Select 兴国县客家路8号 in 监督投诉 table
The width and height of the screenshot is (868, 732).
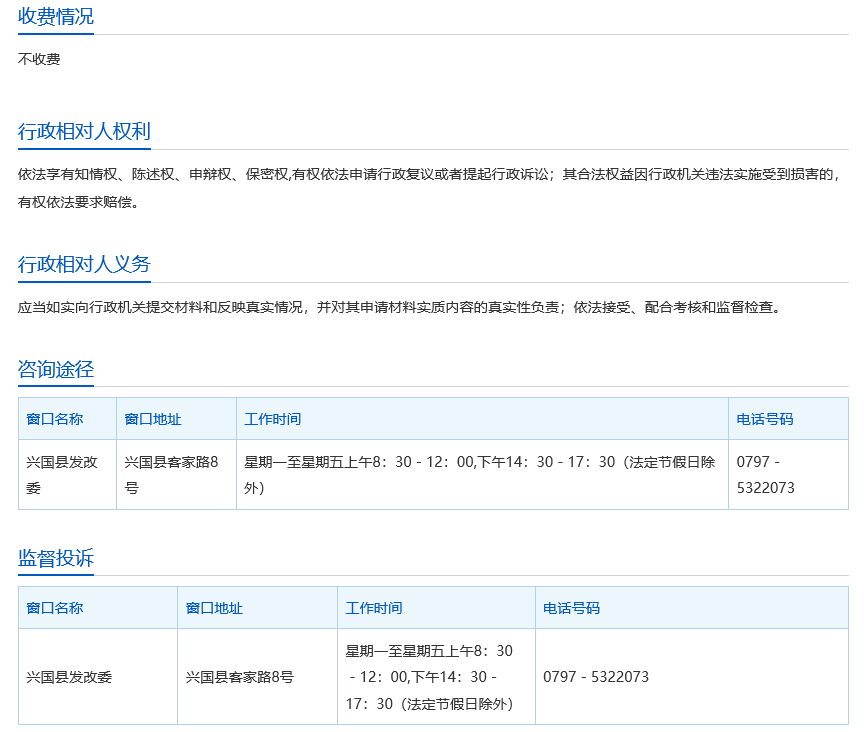(x=240, y=677)
